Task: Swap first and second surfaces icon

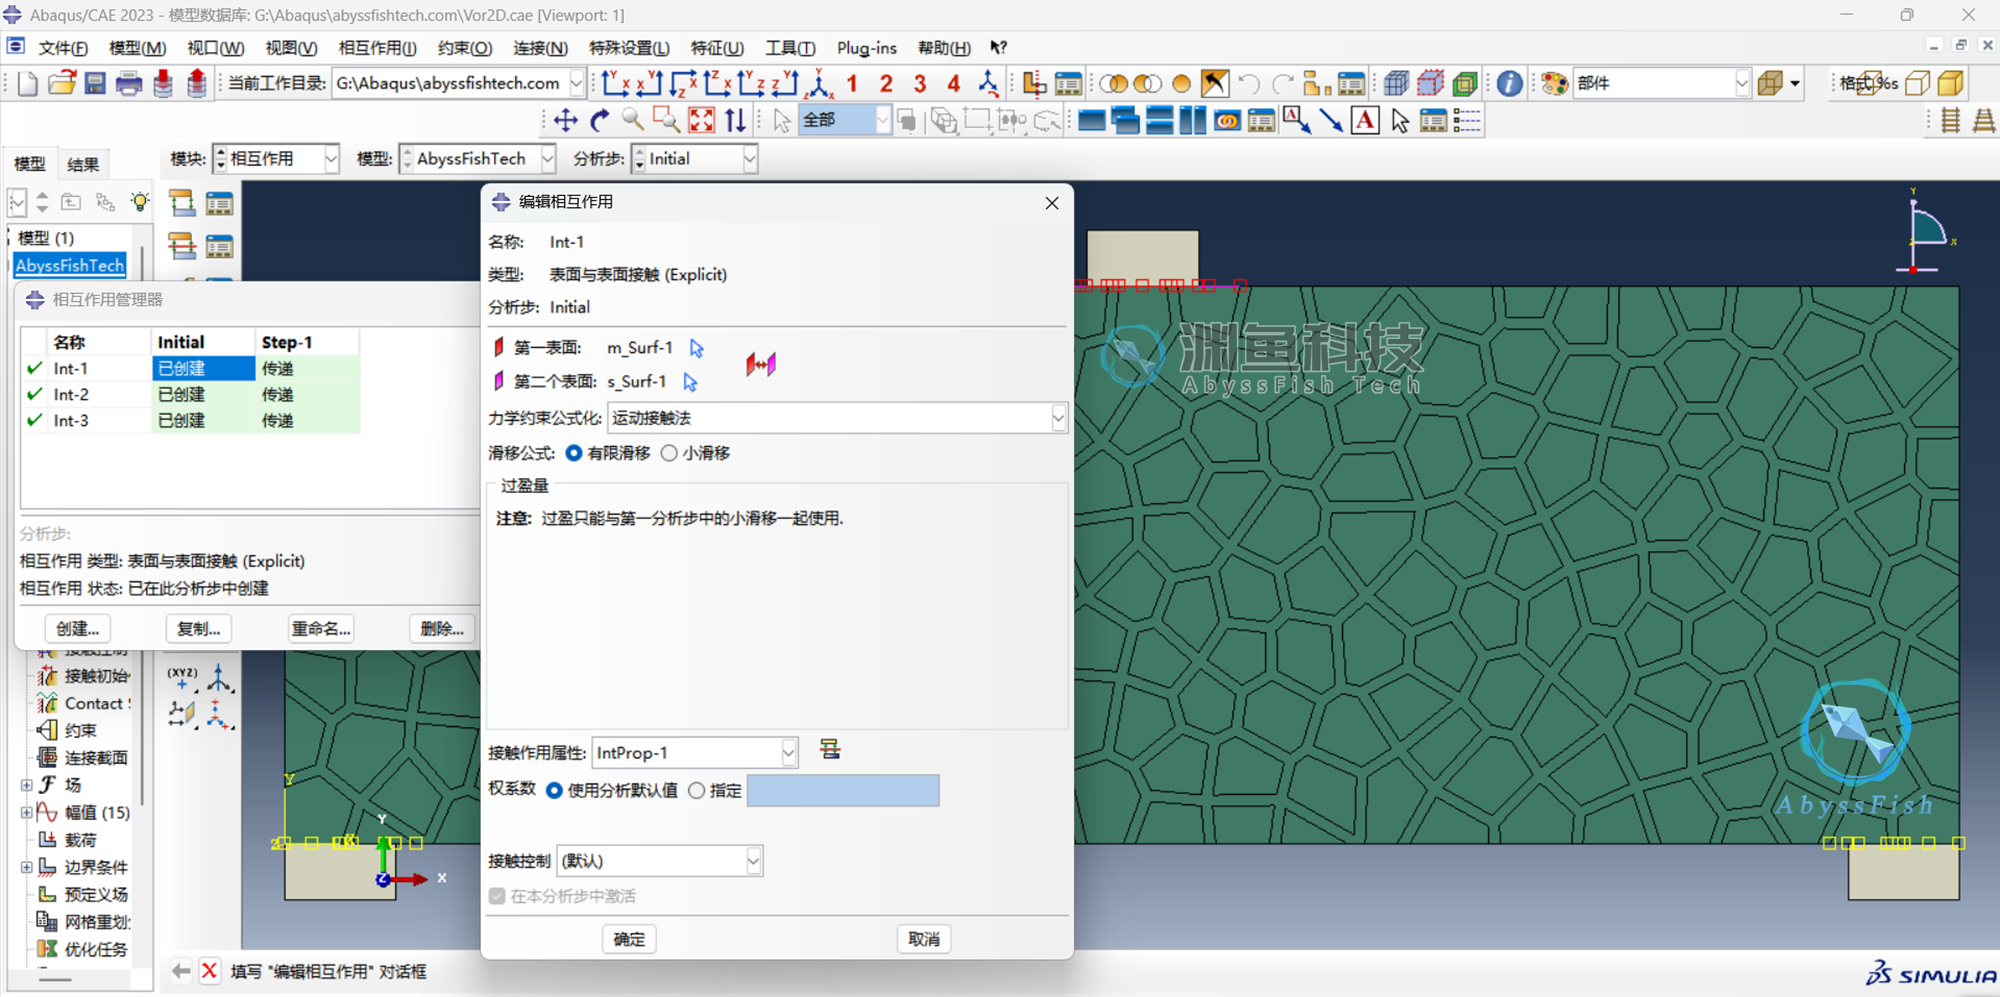Action: 761,365
